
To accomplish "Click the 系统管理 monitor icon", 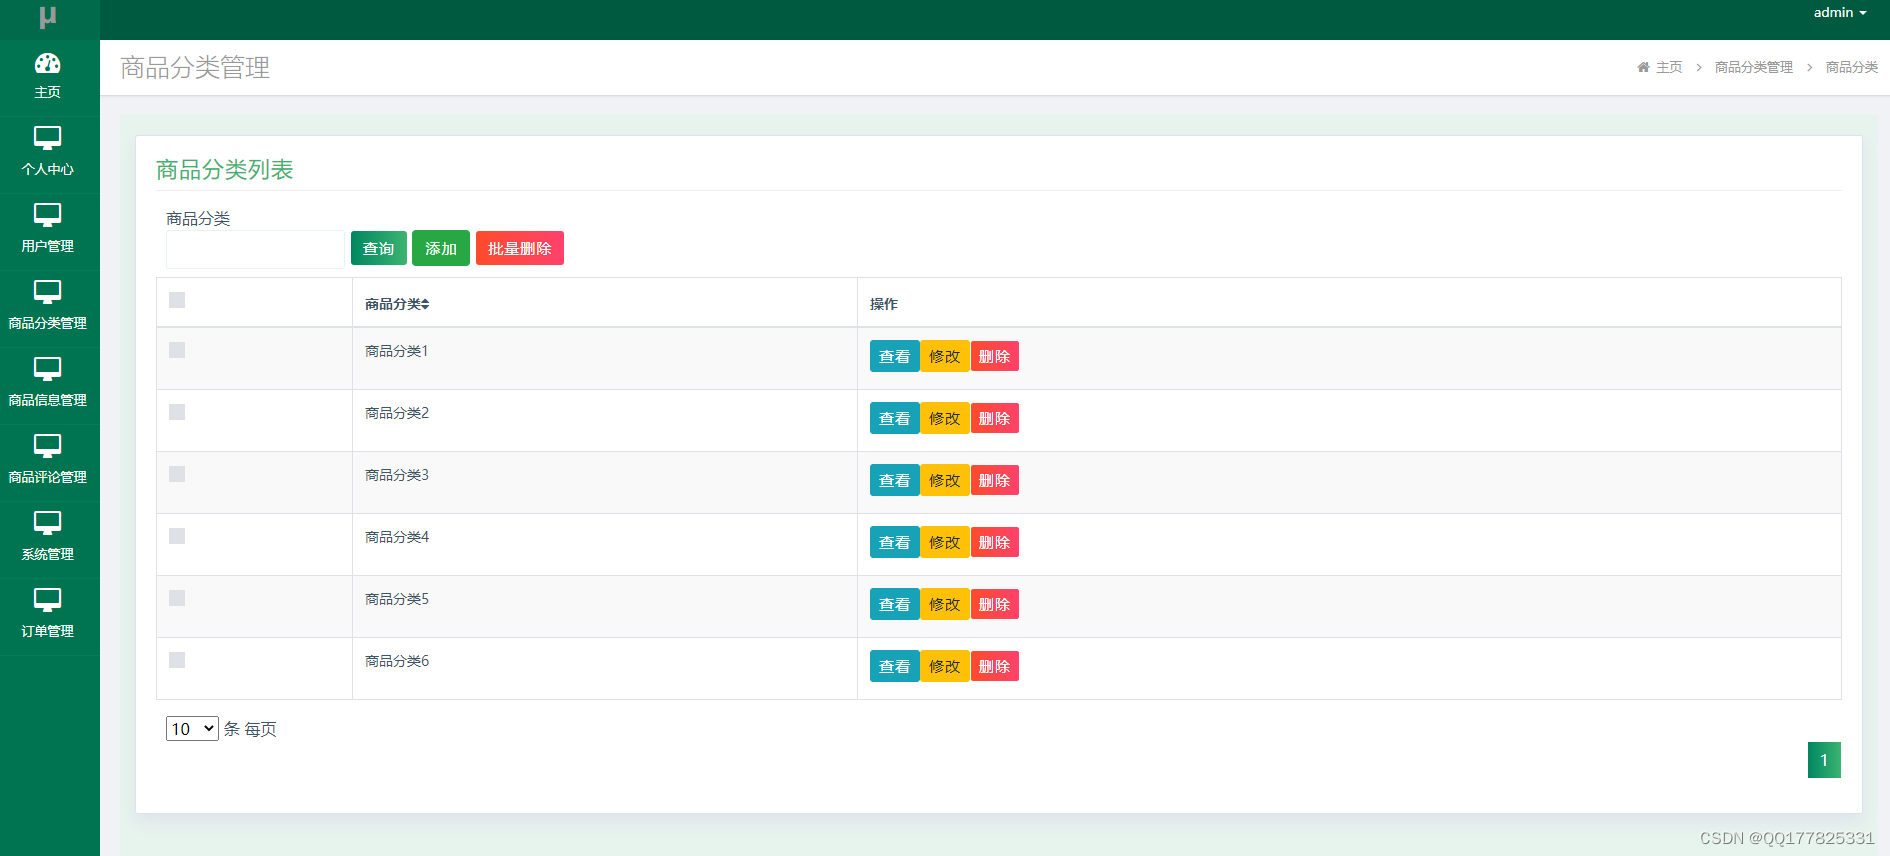I will coord(48,523).
